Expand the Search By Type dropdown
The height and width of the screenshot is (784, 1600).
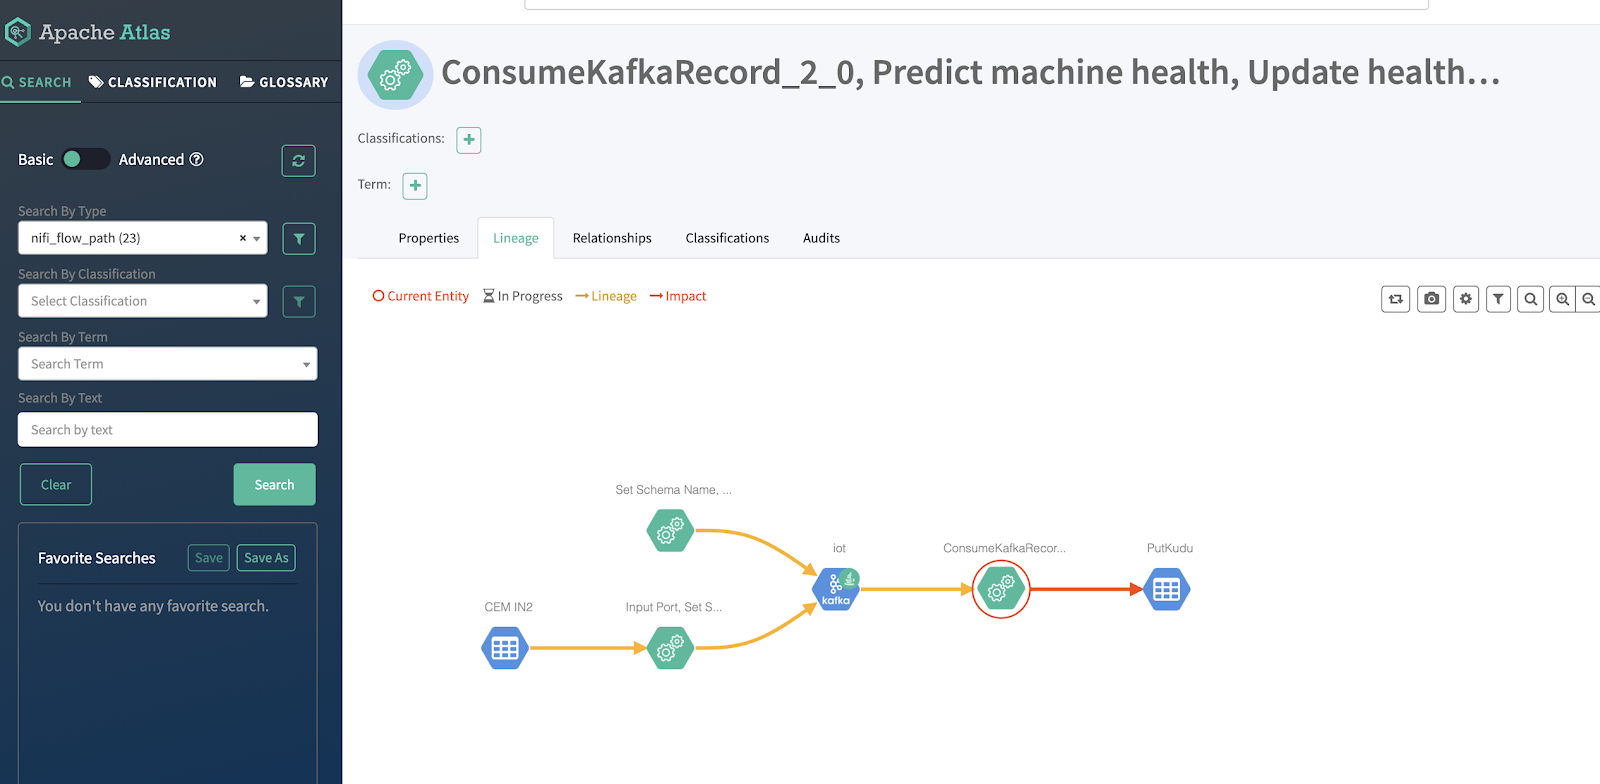pos(143,238)
